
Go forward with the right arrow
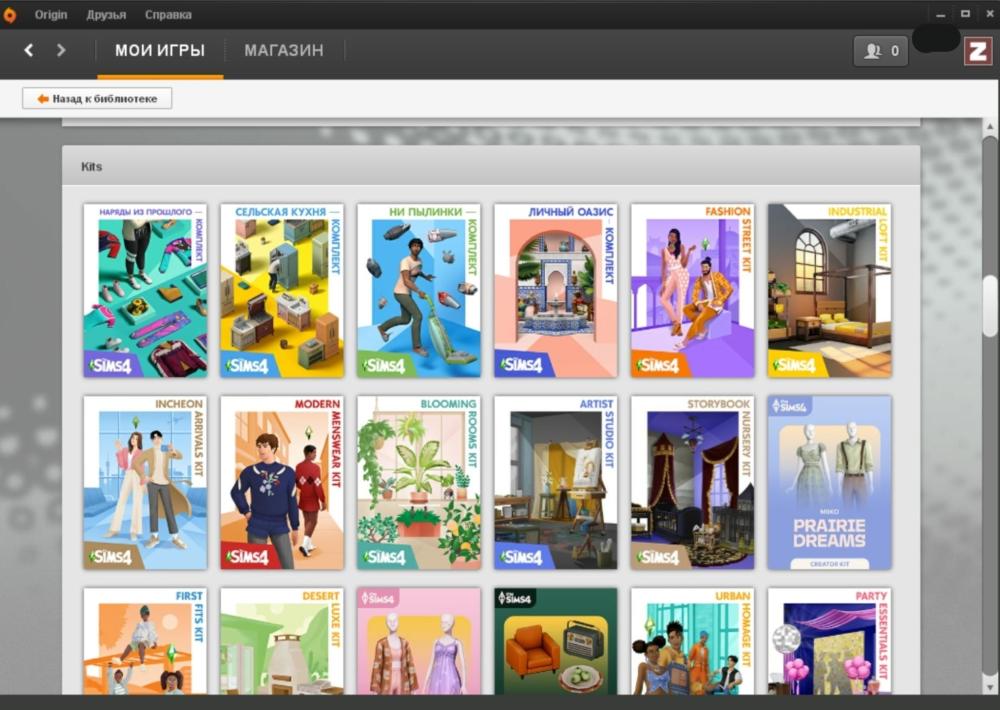(61, 50)
